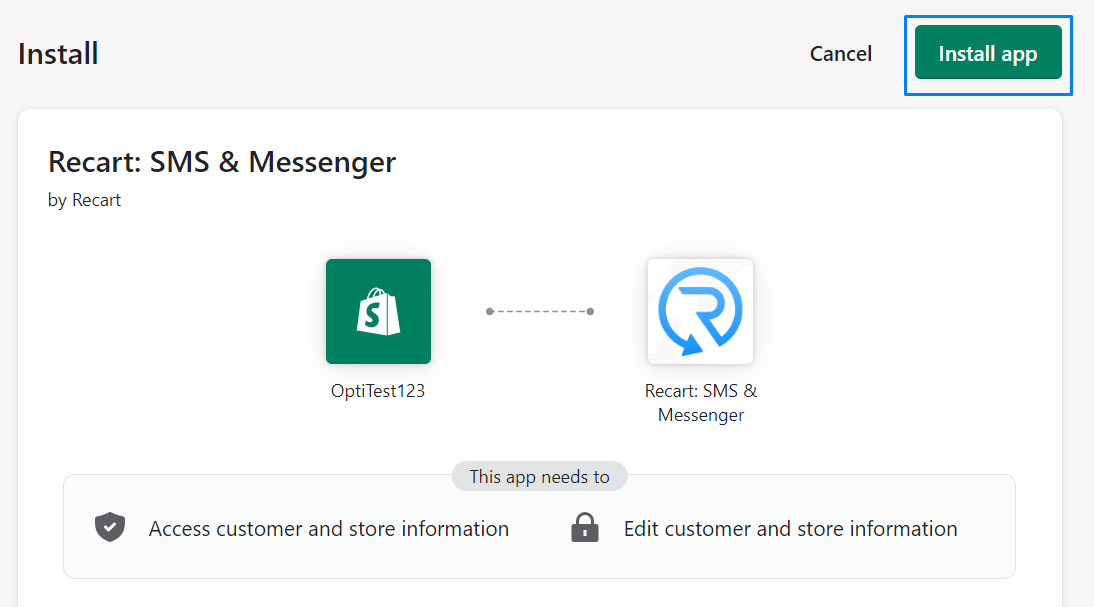
Task: Click the "by Recart" developer text
Action: click(84, 200)
